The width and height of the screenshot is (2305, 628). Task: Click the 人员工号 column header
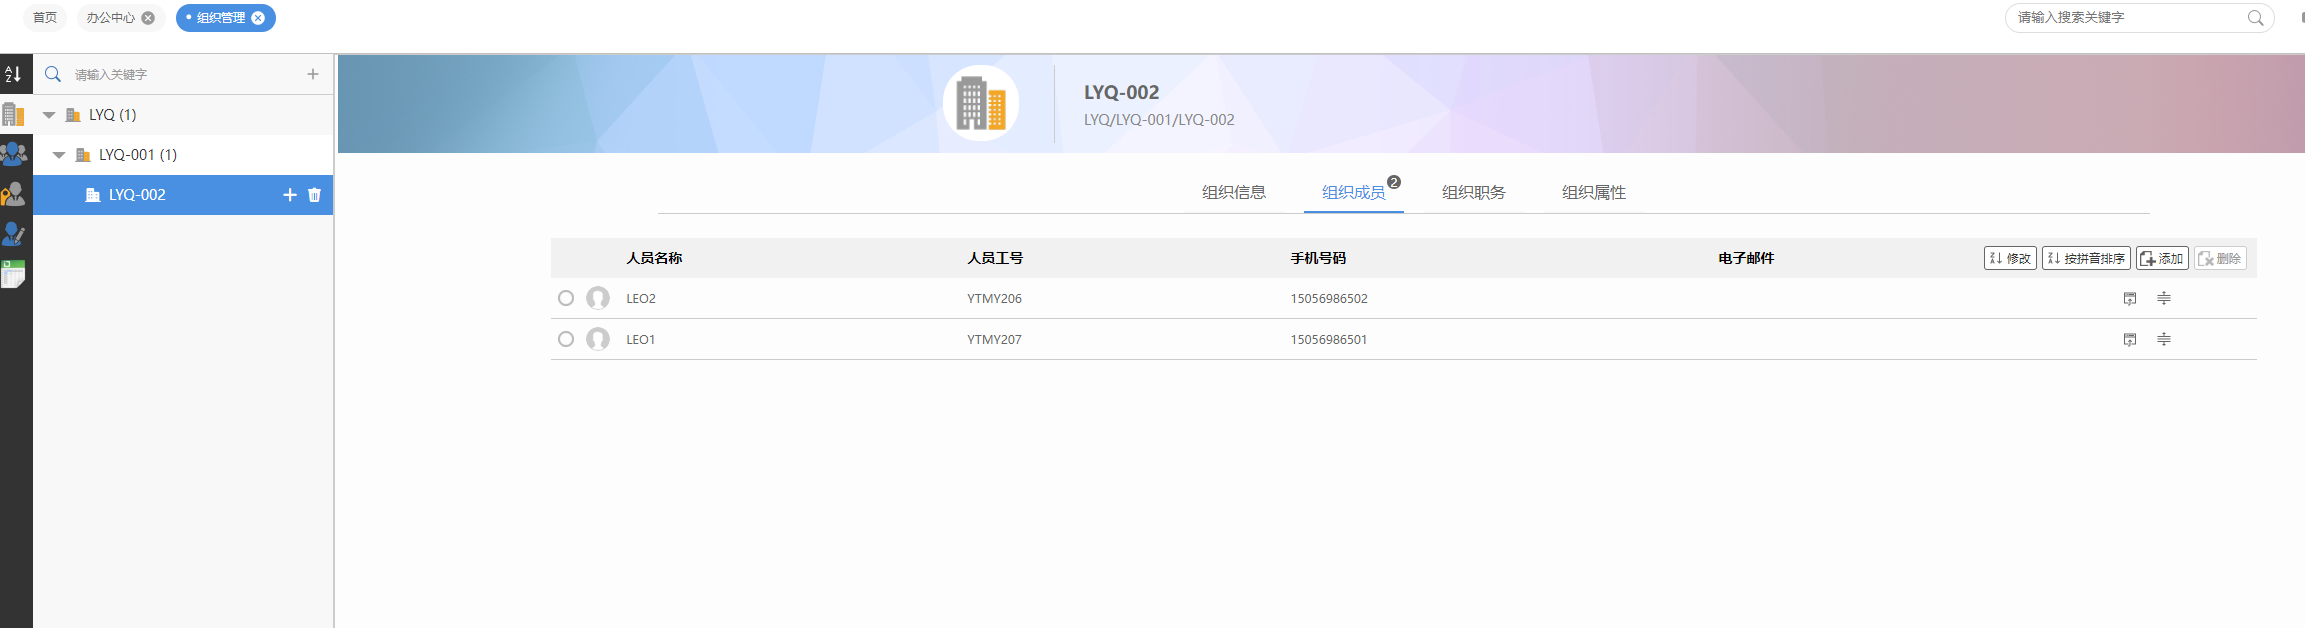995,258
